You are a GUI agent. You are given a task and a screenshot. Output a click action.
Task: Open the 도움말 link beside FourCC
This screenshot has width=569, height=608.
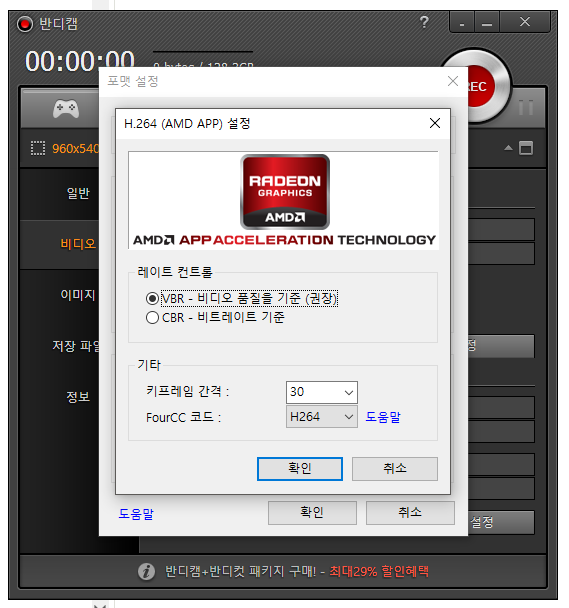(383, 417)
